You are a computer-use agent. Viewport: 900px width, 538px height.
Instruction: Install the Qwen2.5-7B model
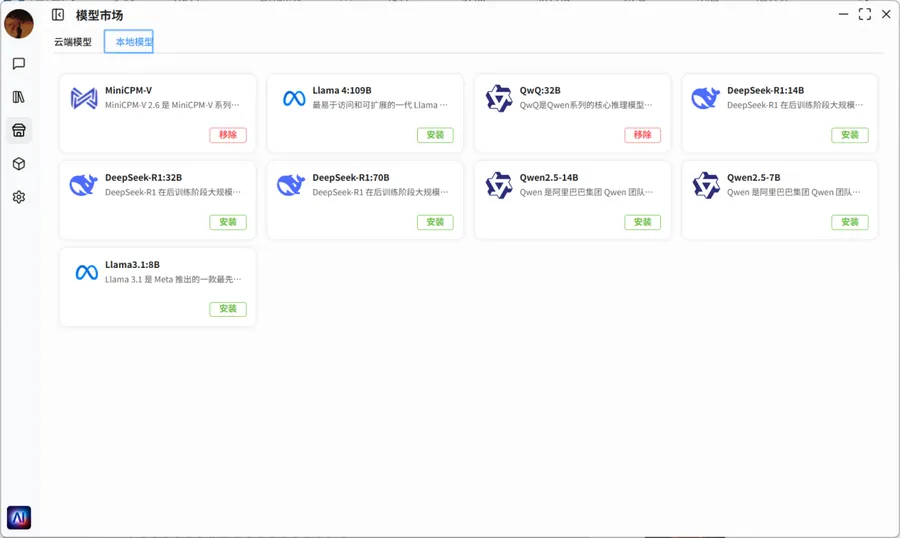pos(849,222)
